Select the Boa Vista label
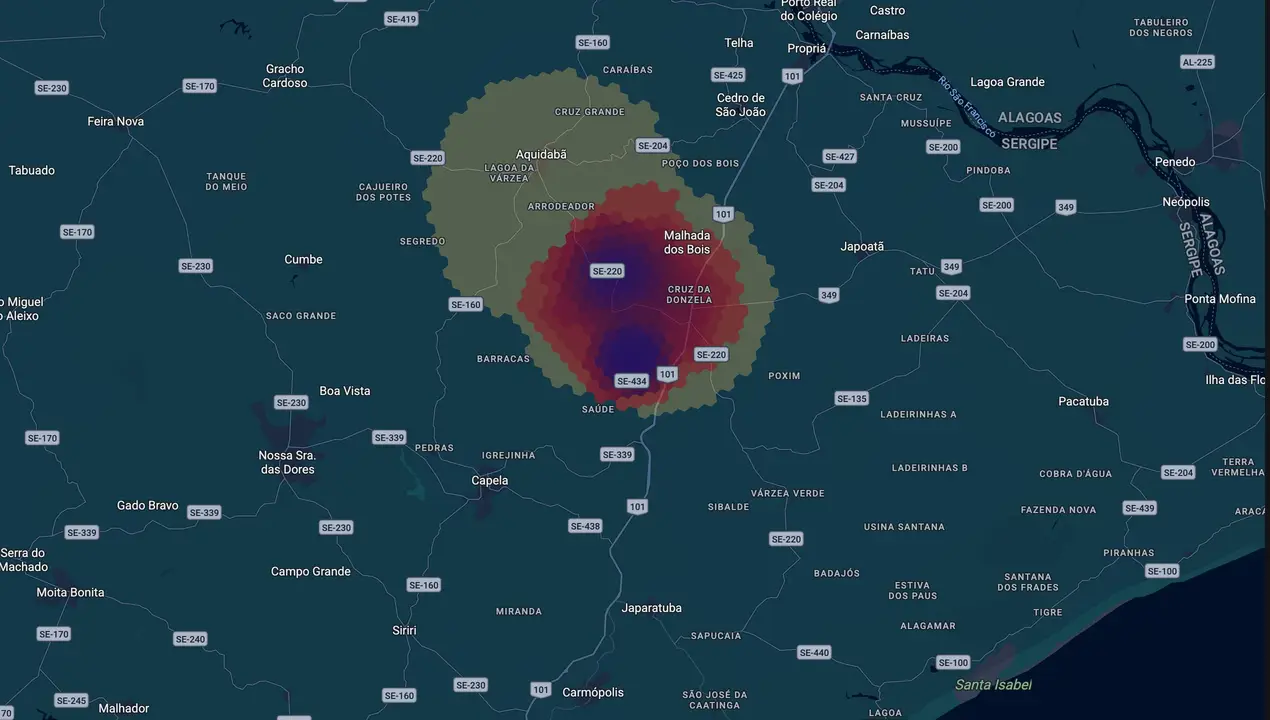The width and height of the screenshot is (1270, 720). point(344,391)
